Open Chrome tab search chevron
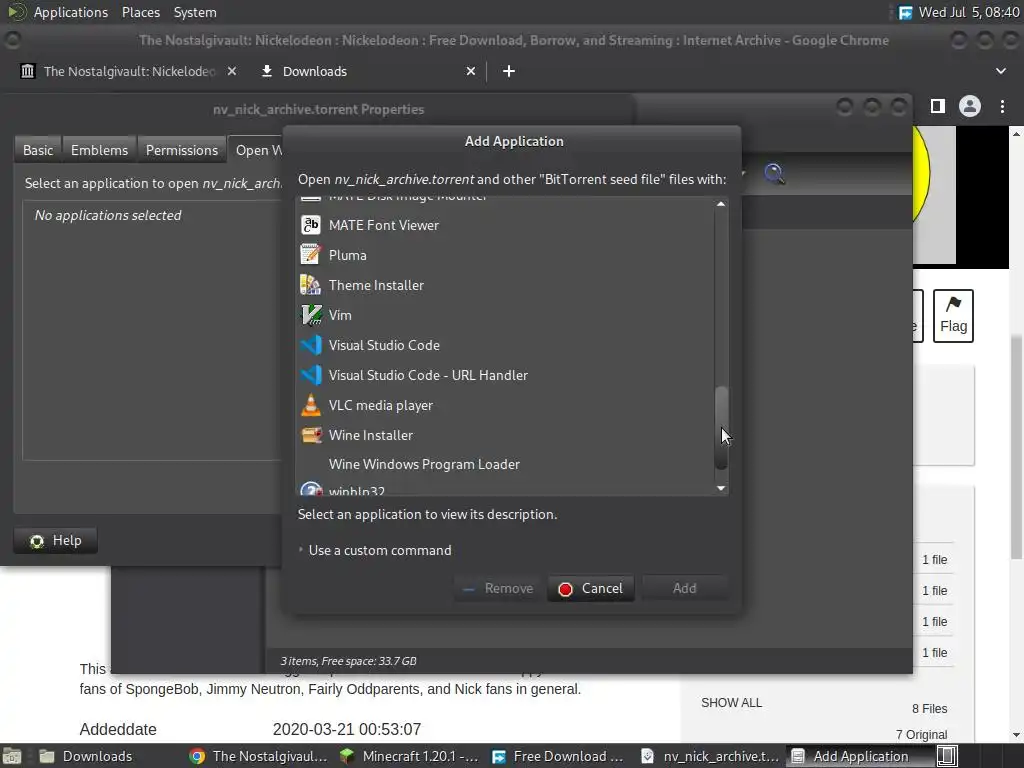 (x=1000, y=71)
